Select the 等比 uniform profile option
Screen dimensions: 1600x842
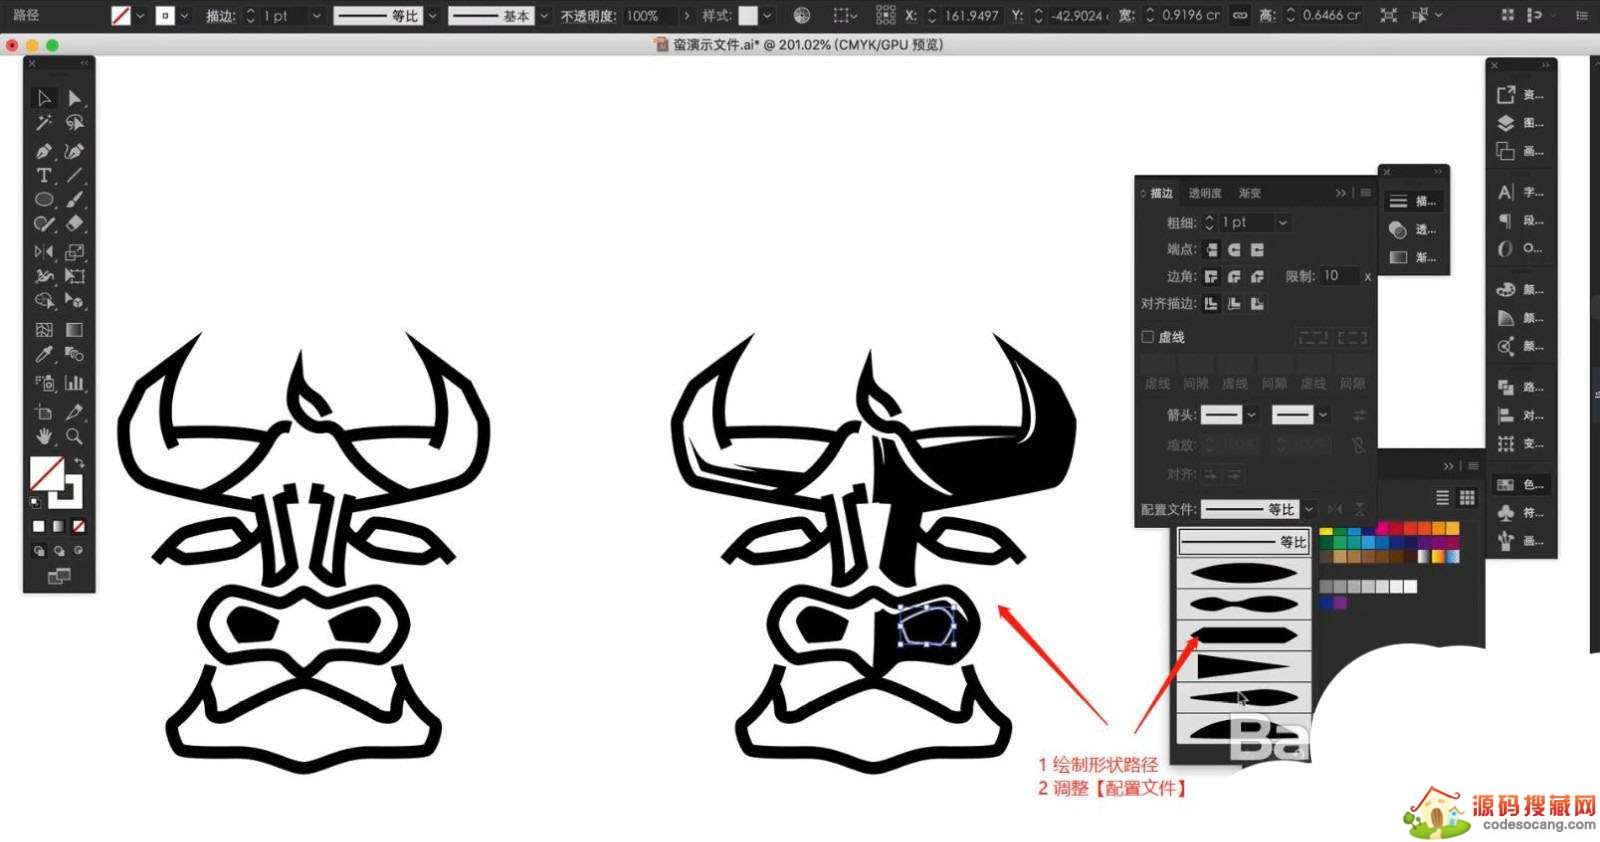pyautogui.click(x=1243, y=542)
